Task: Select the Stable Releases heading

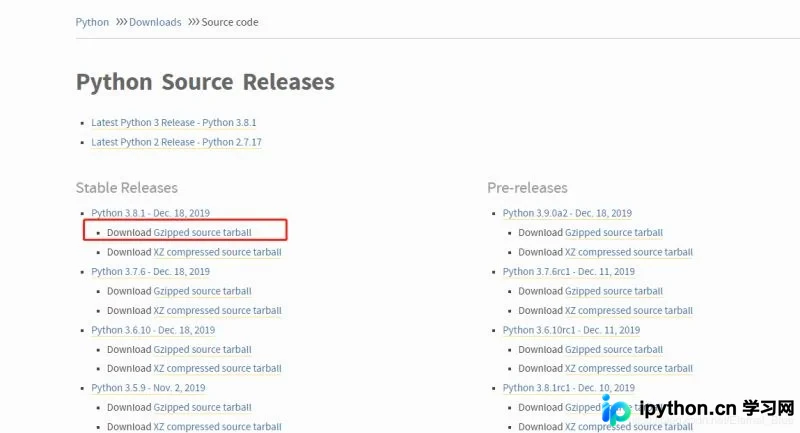Action: (x=127, y=188)
